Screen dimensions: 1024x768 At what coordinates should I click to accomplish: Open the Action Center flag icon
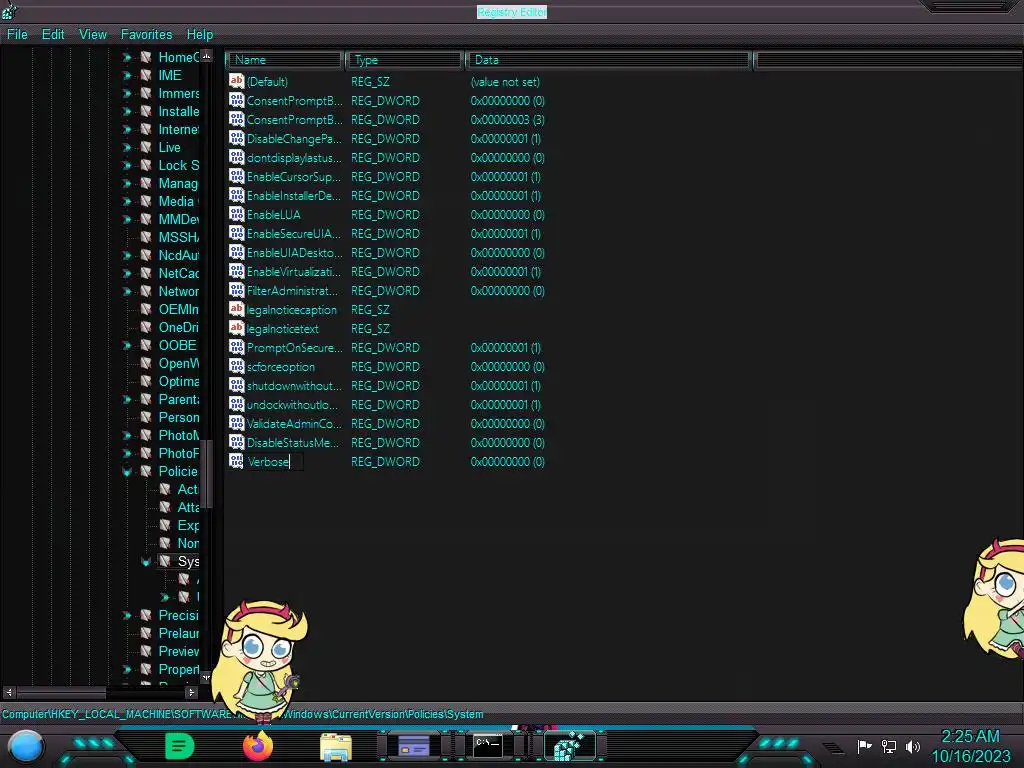865,746
